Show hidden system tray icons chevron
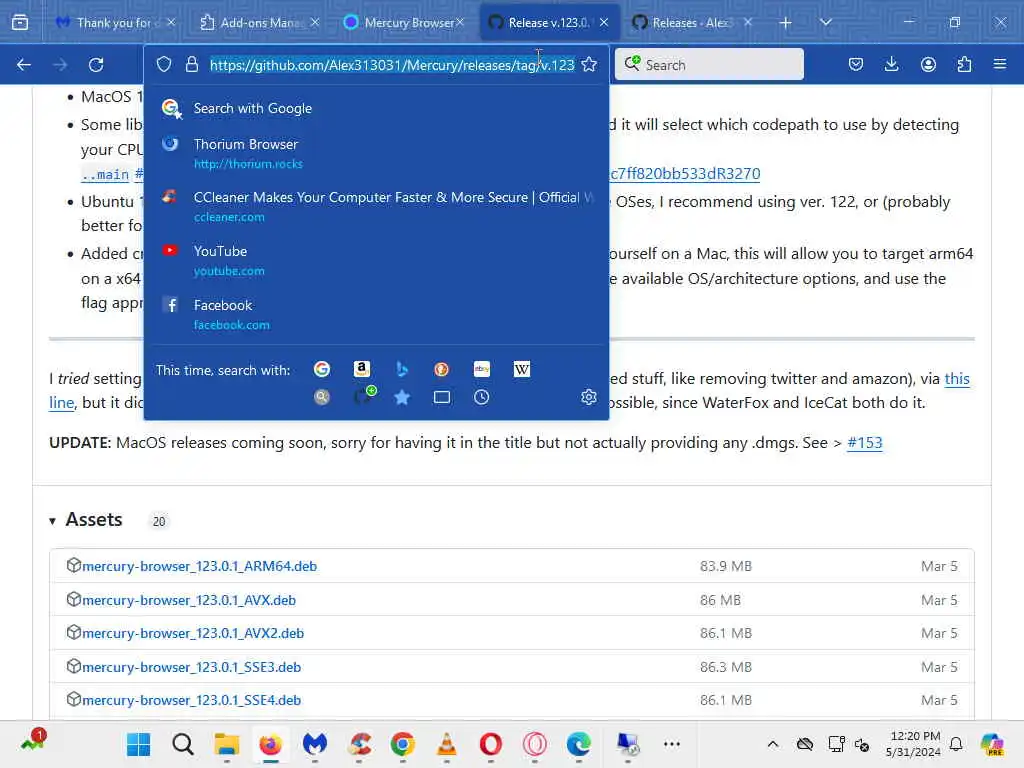The width and height of the screenshot is (1024, 768). click(x=773, y=744)
